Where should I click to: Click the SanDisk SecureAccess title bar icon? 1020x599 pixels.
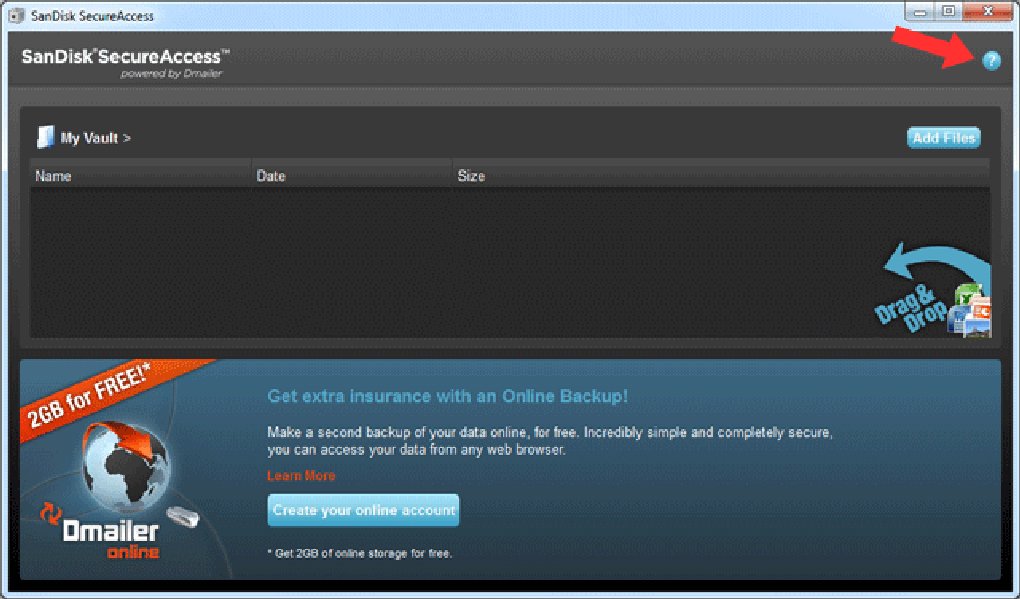point(14,14)
